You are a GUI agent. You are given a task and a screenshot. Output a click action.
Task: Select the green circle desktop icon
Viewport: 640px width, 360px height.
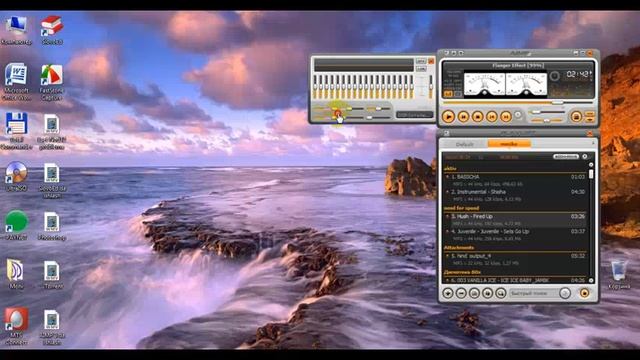pyautogui.click(x=16, y=225)
